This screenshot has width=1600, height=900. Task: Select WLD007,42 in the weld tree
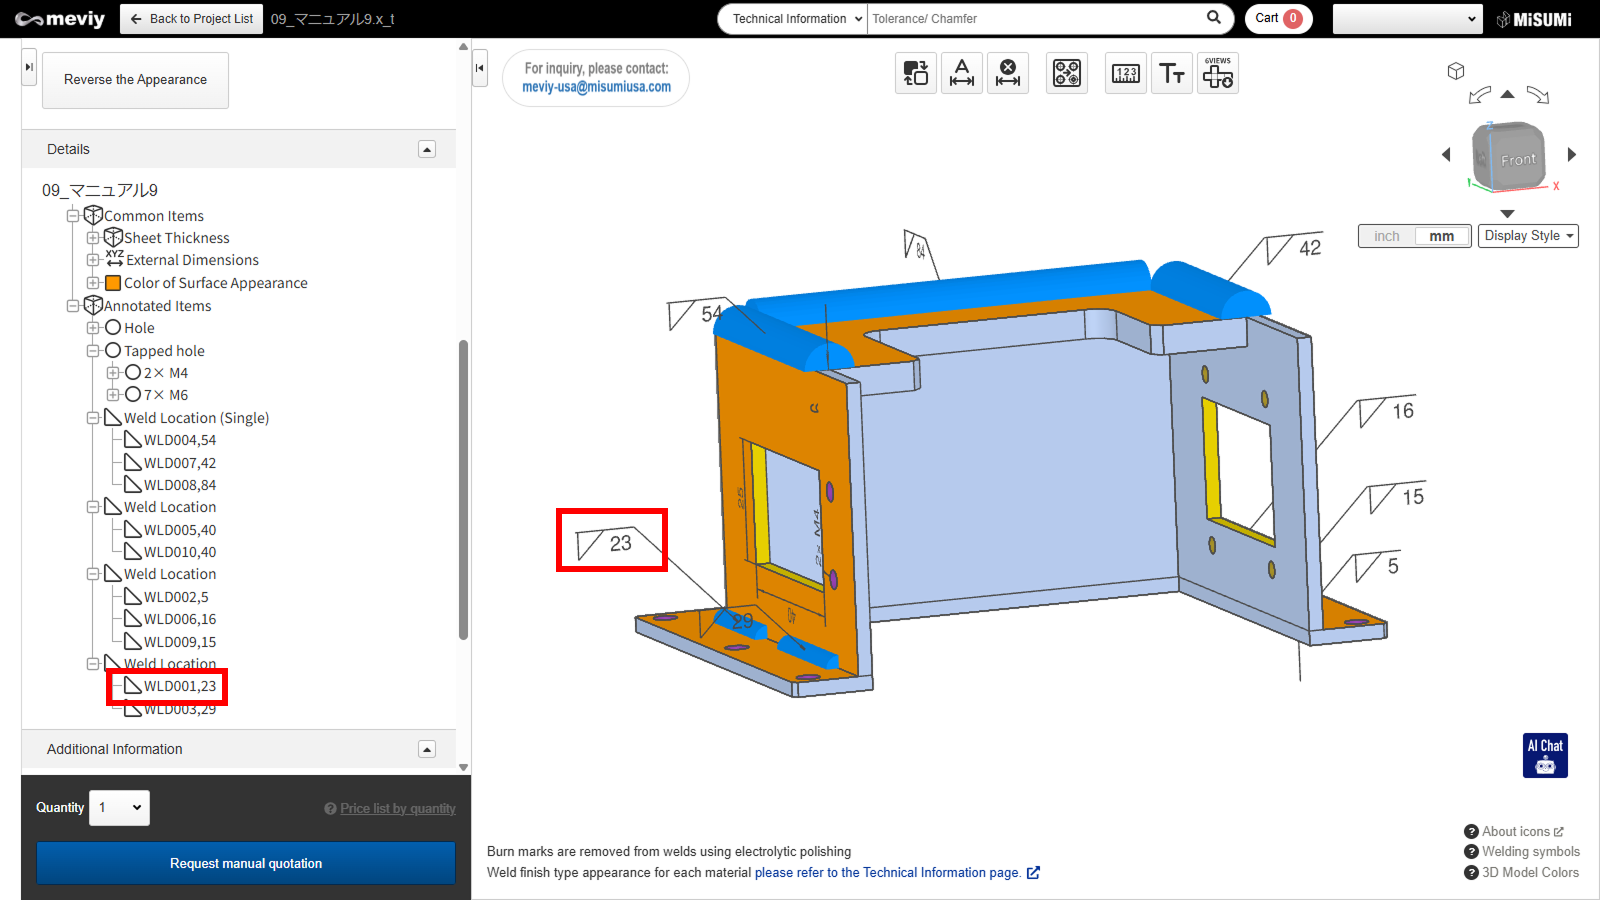[x=179, y=463]
